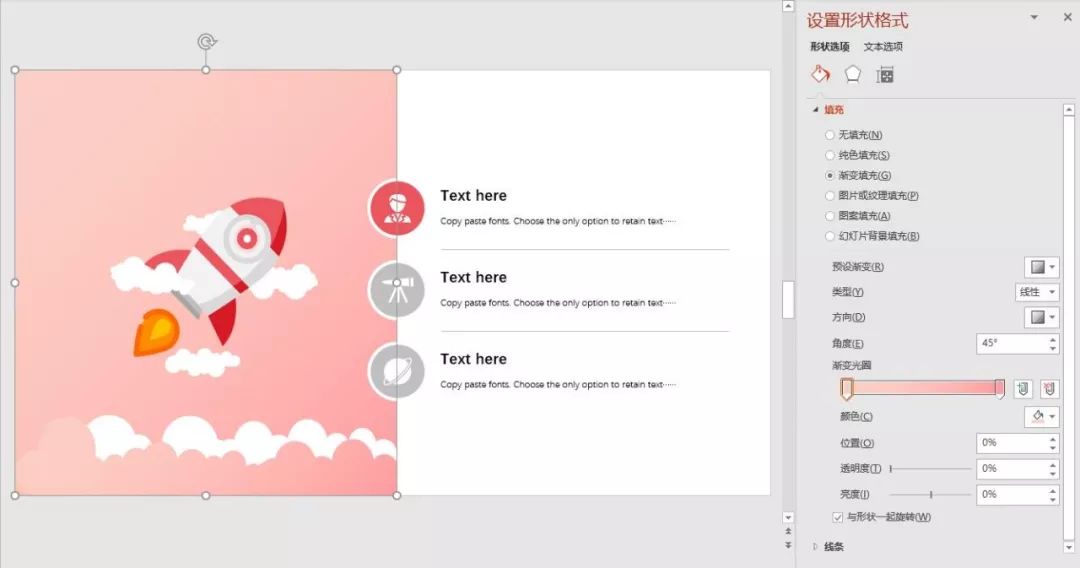The width and height of the screenshot is (1080, 568).
Task: Click the second 'Text here' heading
Action: 473,277
